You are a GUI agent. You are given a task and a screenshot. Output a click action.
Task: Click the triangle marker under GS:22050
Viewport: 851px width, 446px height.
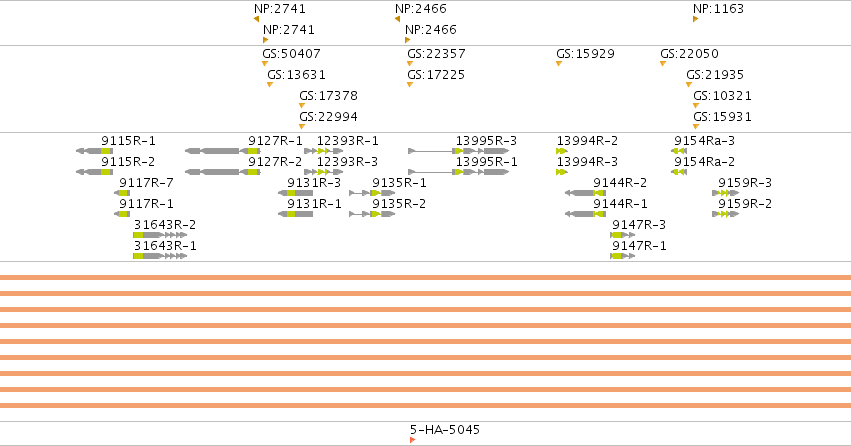(663, 63)
